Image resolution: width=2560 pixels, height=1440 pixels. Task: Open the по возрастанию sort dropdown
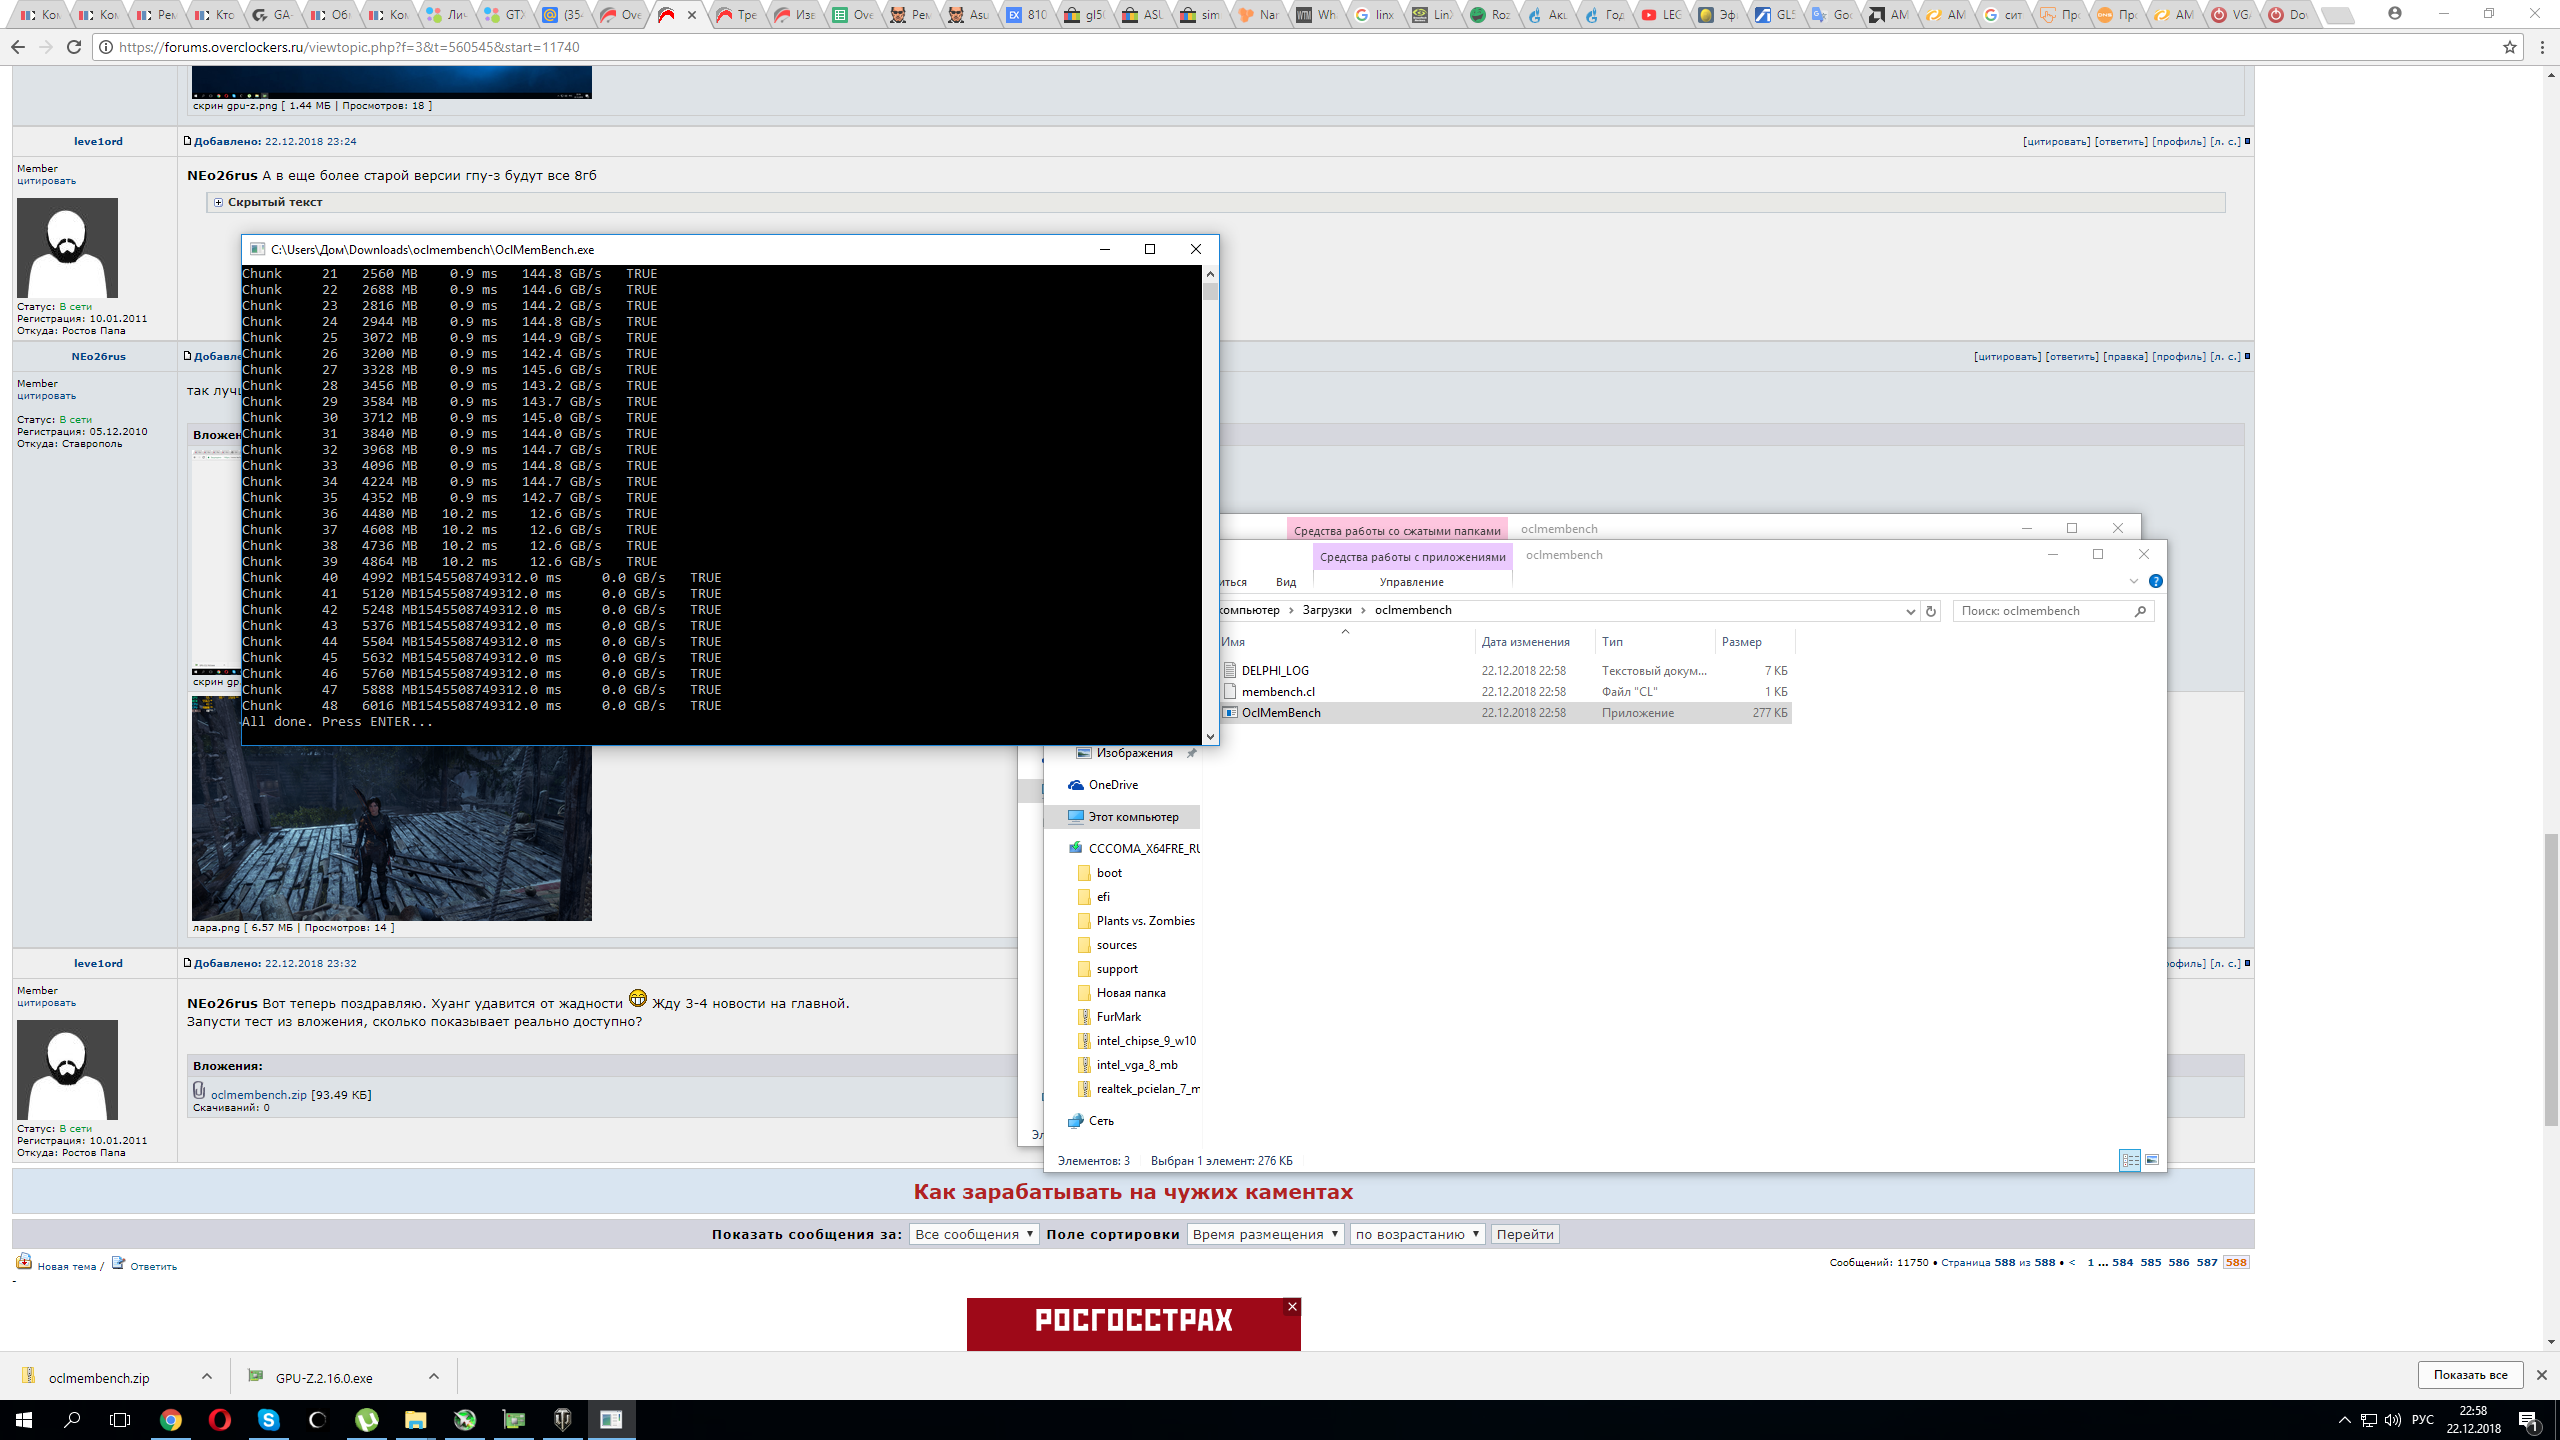click(1416, 1234)
